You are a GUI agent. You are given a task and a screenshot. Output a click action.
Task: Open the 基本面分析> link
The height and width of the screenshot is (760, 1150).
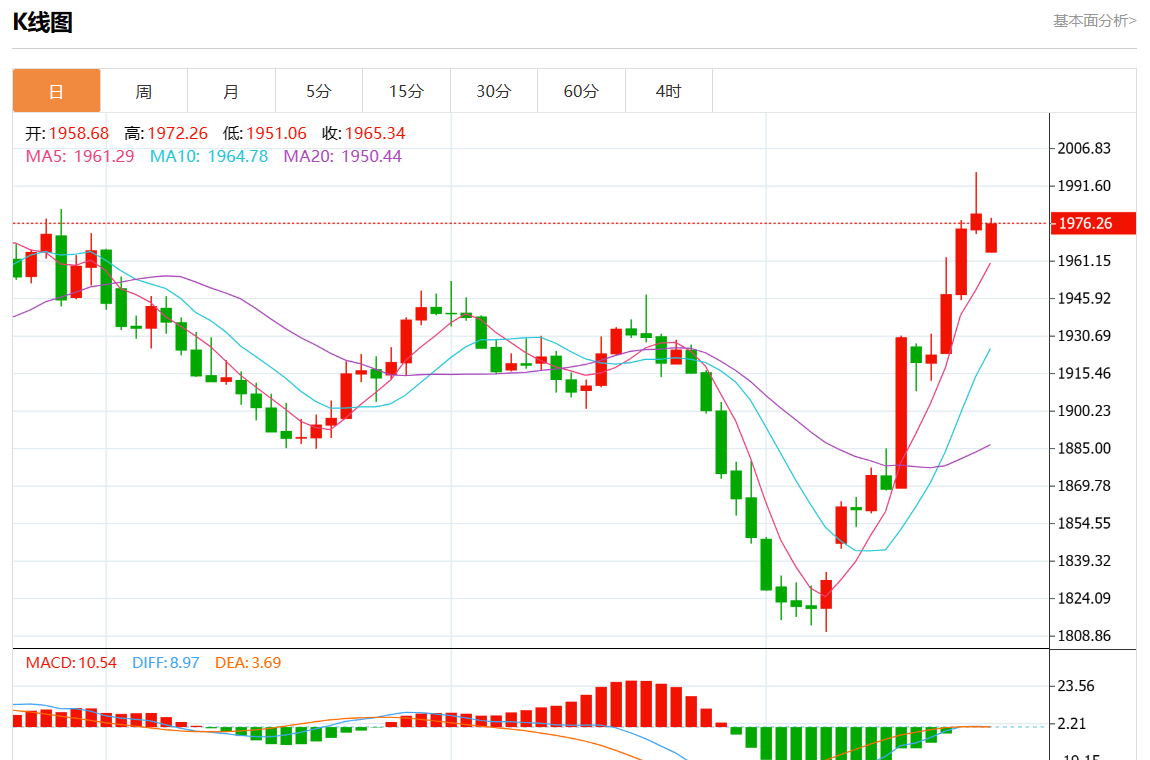coord(1094,21)
